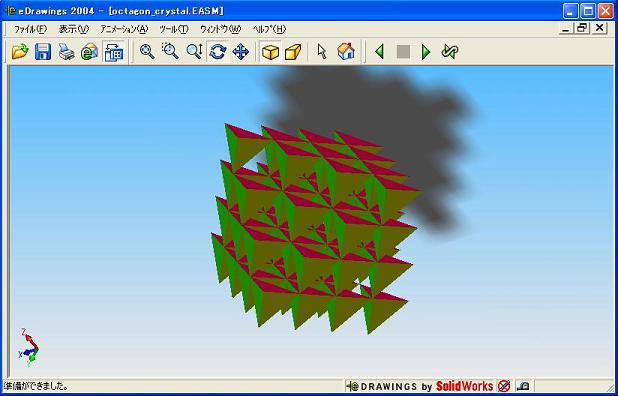Screen dimensions: 618x396
Task: Activate the Zoom to Area tool
Action: (x=171, y=52)
